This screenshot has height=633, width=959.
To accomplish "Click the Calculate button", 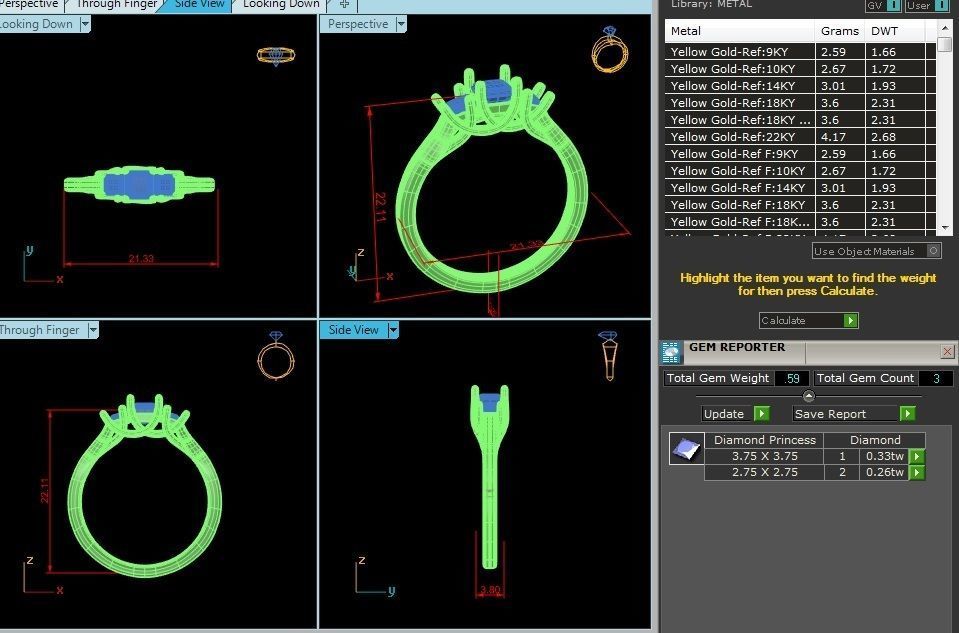I will tap(809, 320).
